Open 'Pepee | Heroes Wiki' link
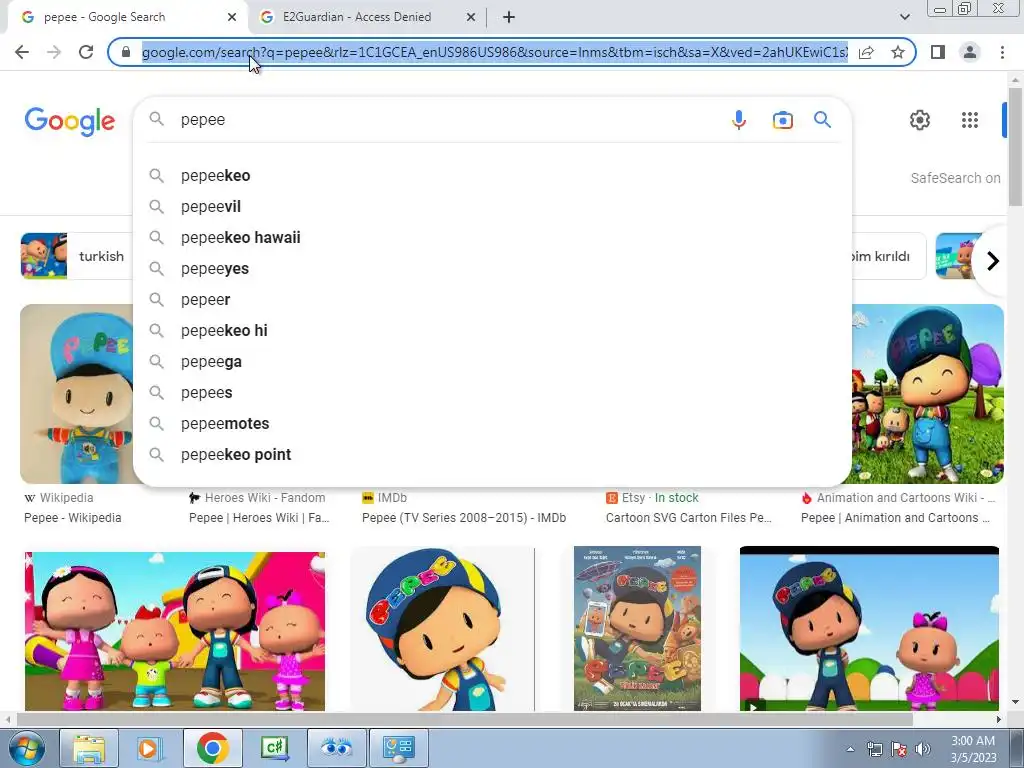The image size is (1024, 768). (x=259, y=518)
